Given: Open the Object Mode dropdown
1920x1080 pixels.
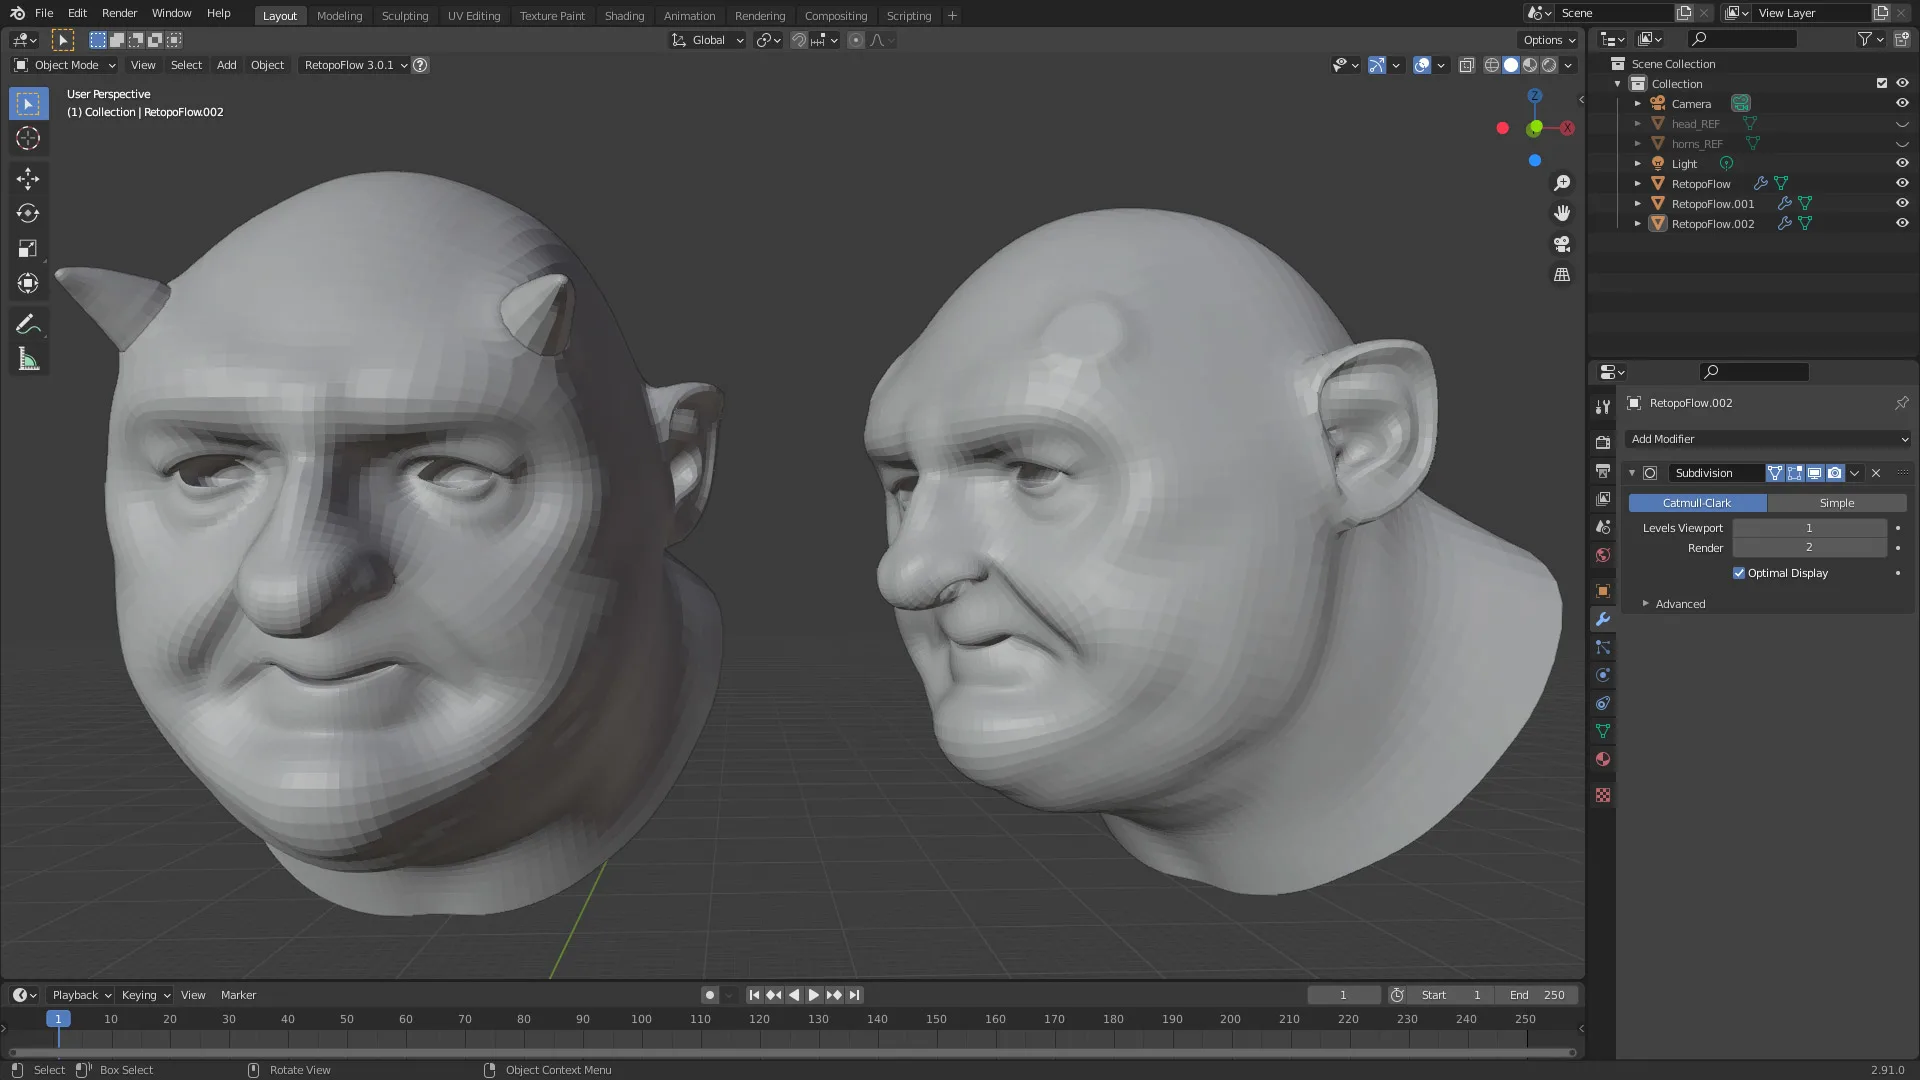Looking at the screenshot, I should (65, 65).
